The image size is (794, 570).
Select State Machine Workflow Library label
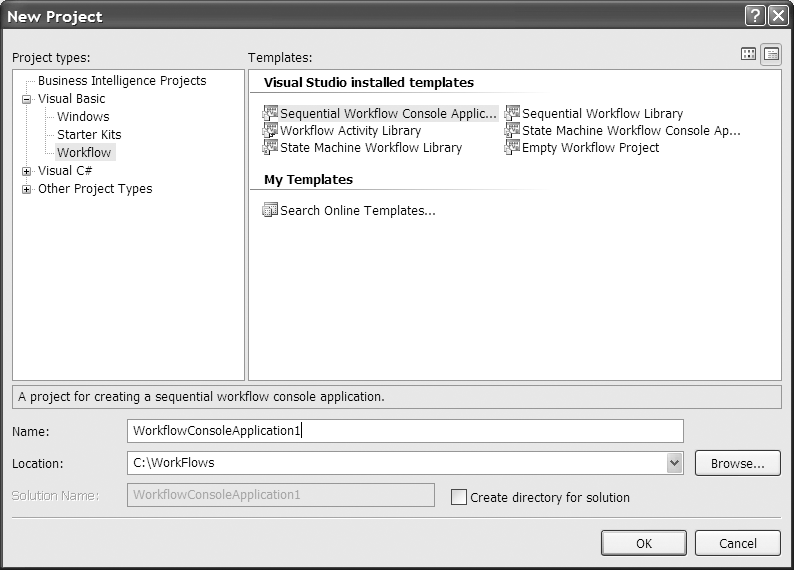371,148
